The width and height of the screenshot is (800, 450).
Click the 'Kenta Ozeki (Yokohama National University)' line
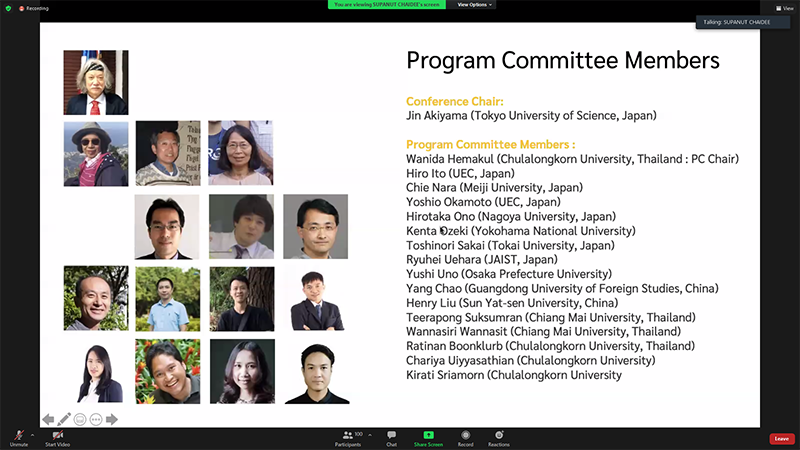click(x=521, y=231)
